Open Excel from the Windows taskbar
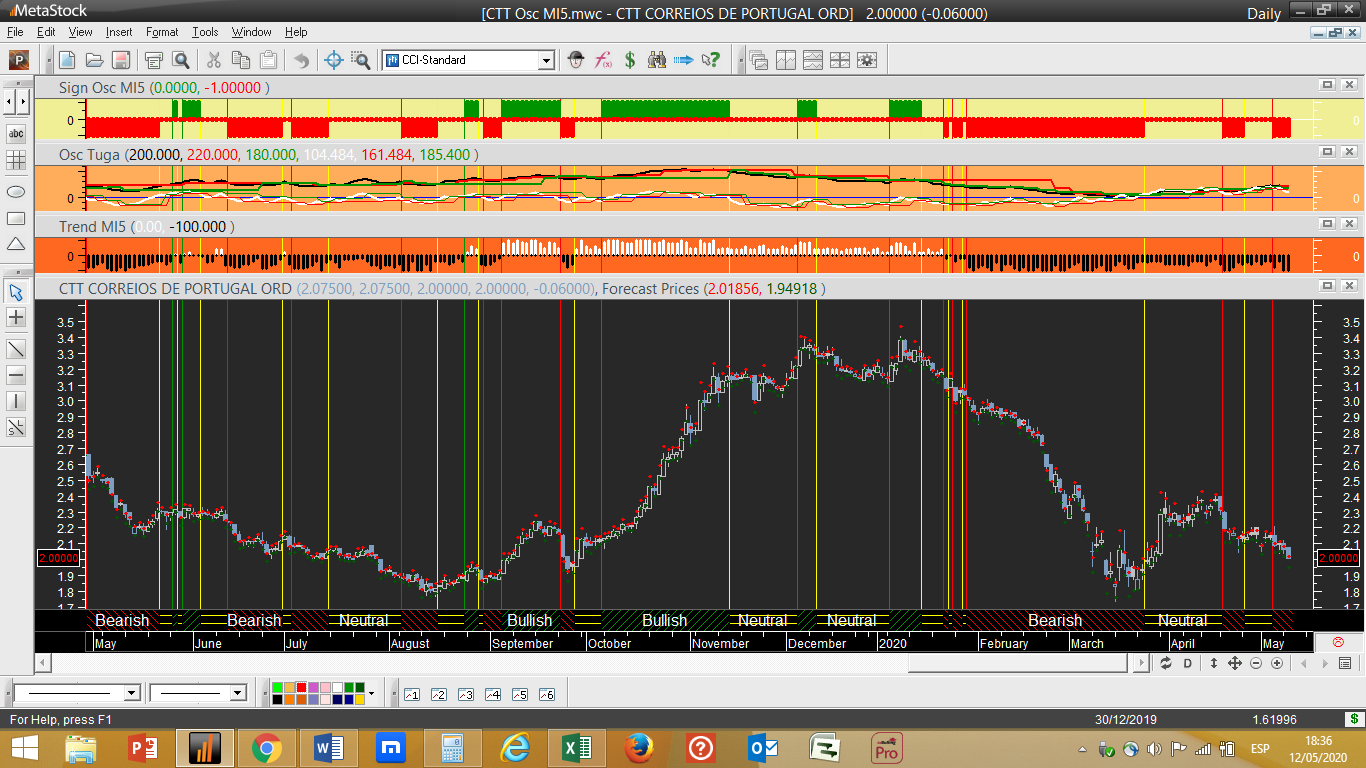Viewport: 1366px width, 768px height. pos(574,748)
